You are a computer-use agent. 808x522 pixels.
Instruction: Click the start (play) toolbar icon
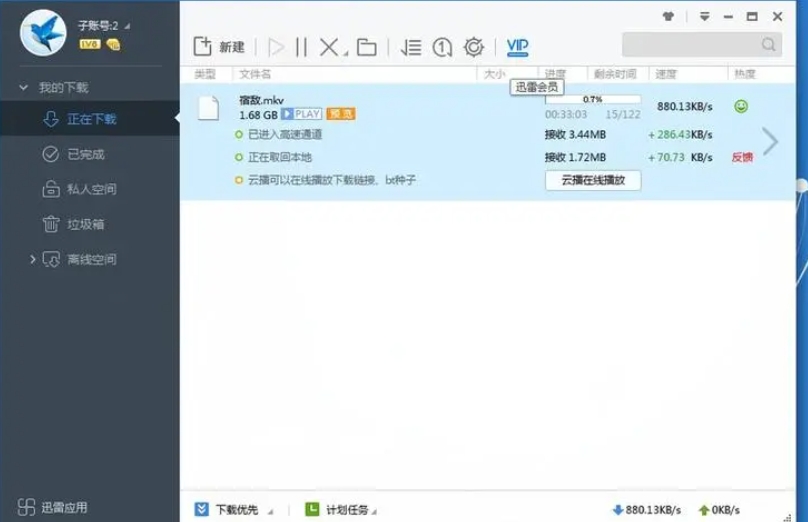[x=276, y=47]
